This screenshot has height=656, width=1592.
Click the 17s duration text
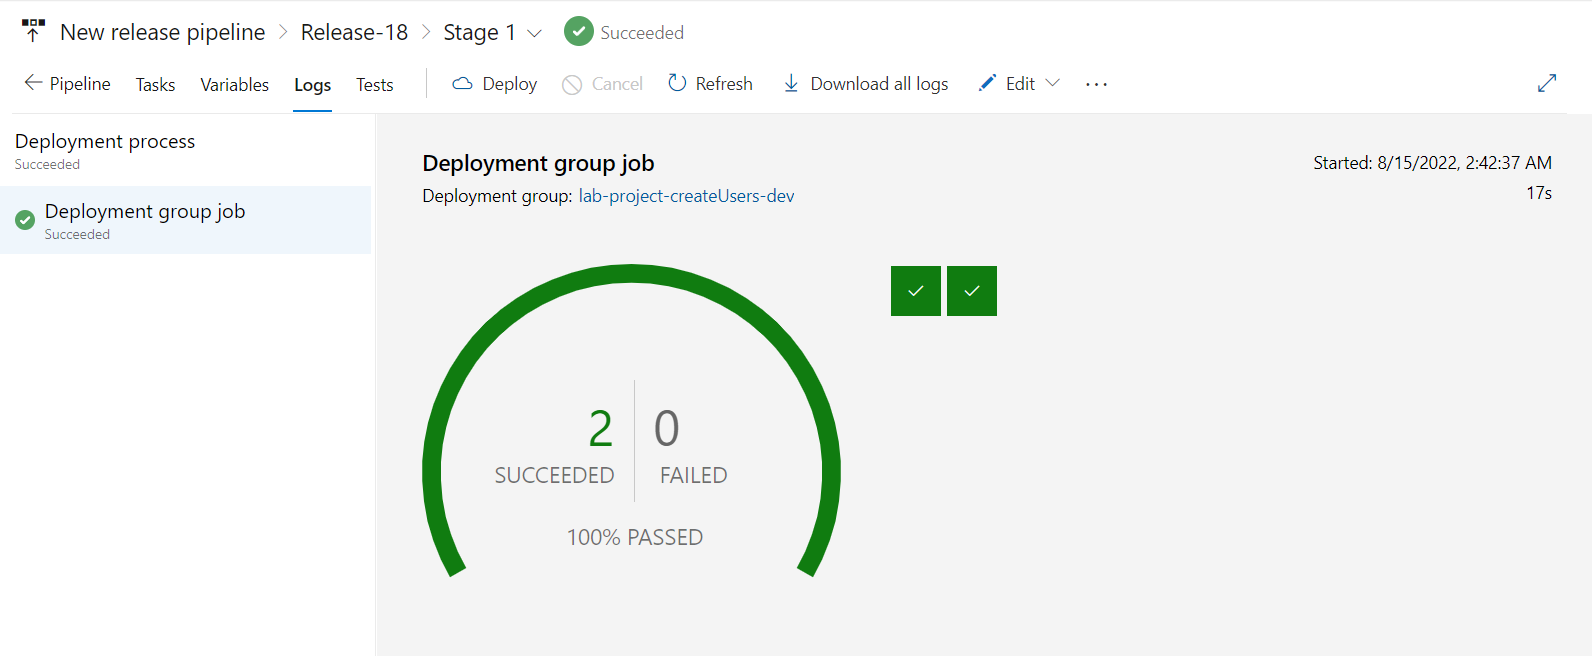point(1539,193)
